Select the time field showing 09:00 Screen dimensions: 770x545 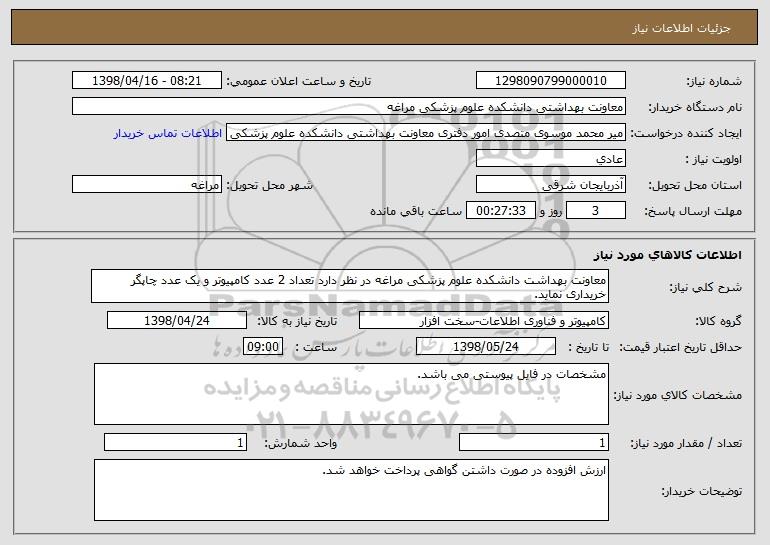pos(263,347)
